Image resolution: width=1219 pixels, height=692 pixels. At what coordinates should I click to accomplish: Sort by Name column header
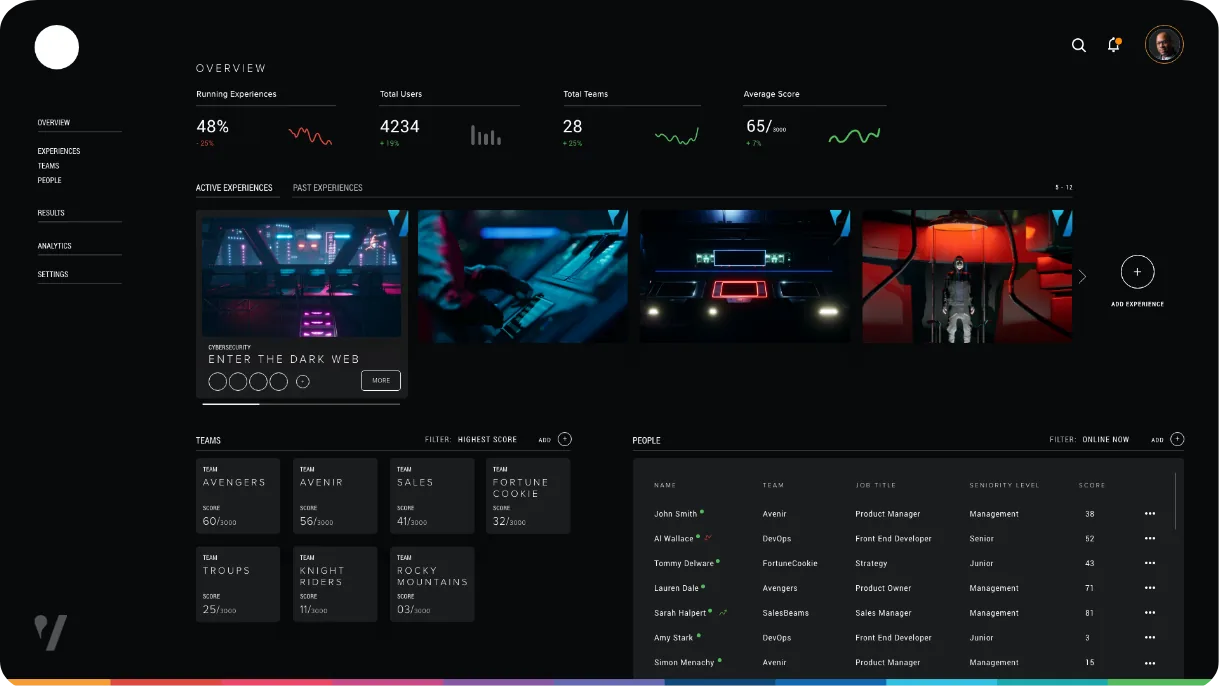[x=665, y=485]
